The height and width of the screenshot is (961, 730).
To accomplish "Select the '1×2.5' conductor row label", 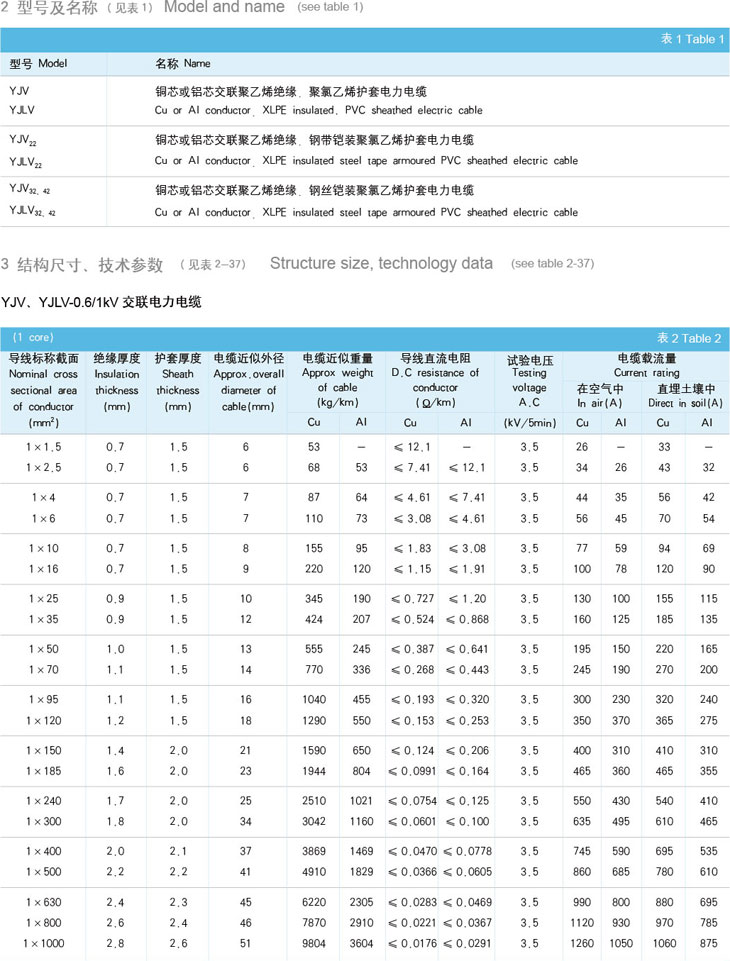I will point(44,468).
